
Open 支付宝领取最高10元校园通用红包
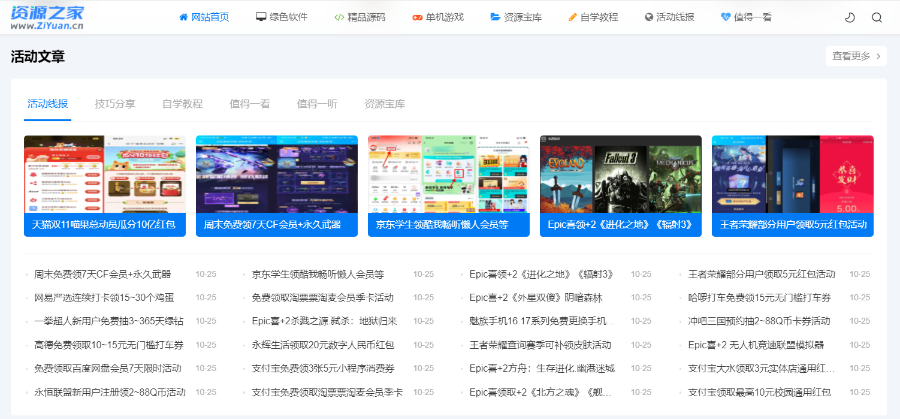pos(759,393)
